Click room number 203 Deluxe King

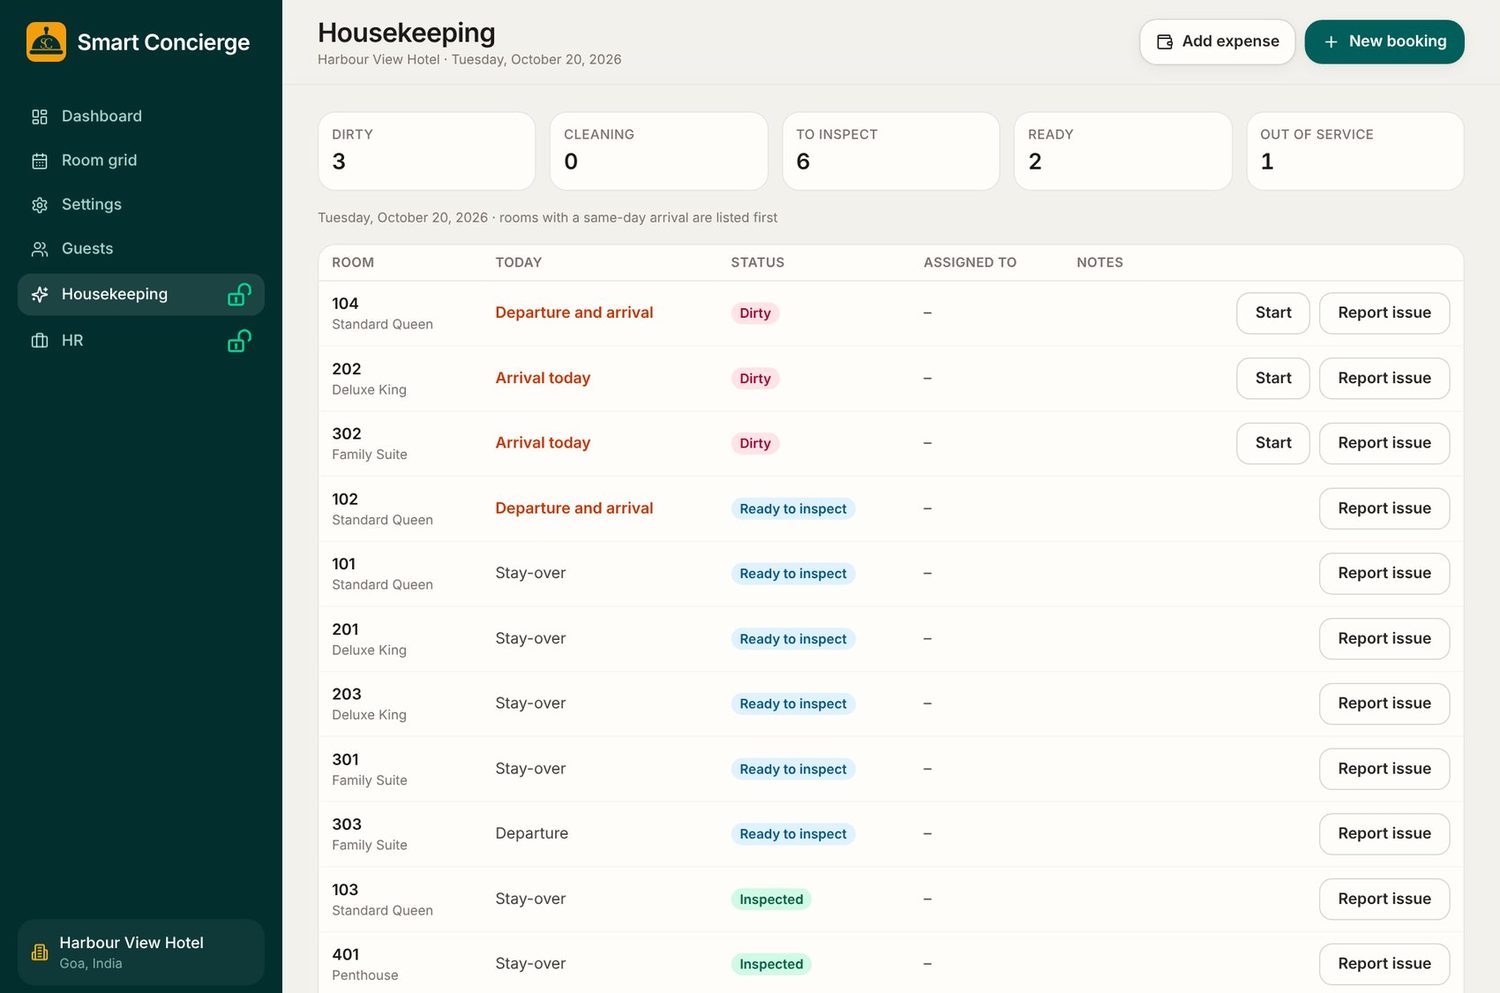pyautogui.click(x=347, y=694)
